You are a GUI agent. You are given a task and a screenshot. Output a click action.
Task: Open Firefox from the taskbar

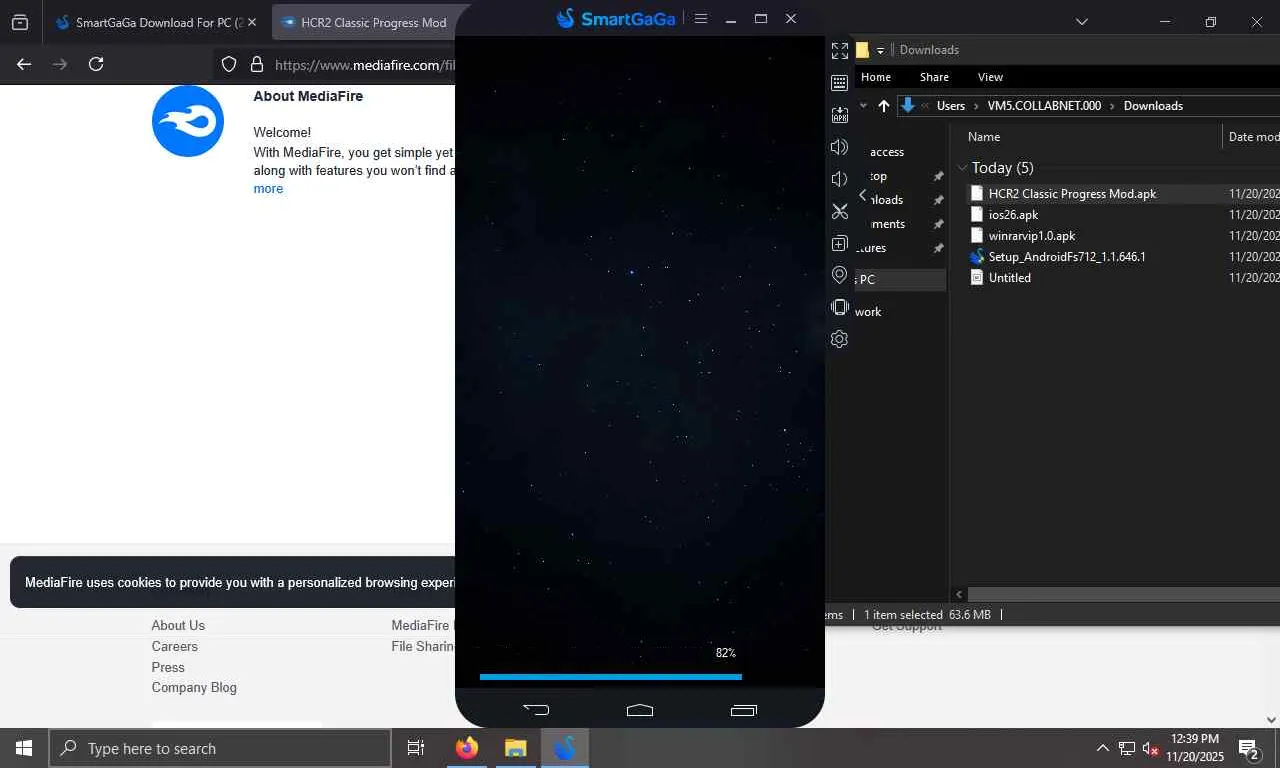point(466,748)
